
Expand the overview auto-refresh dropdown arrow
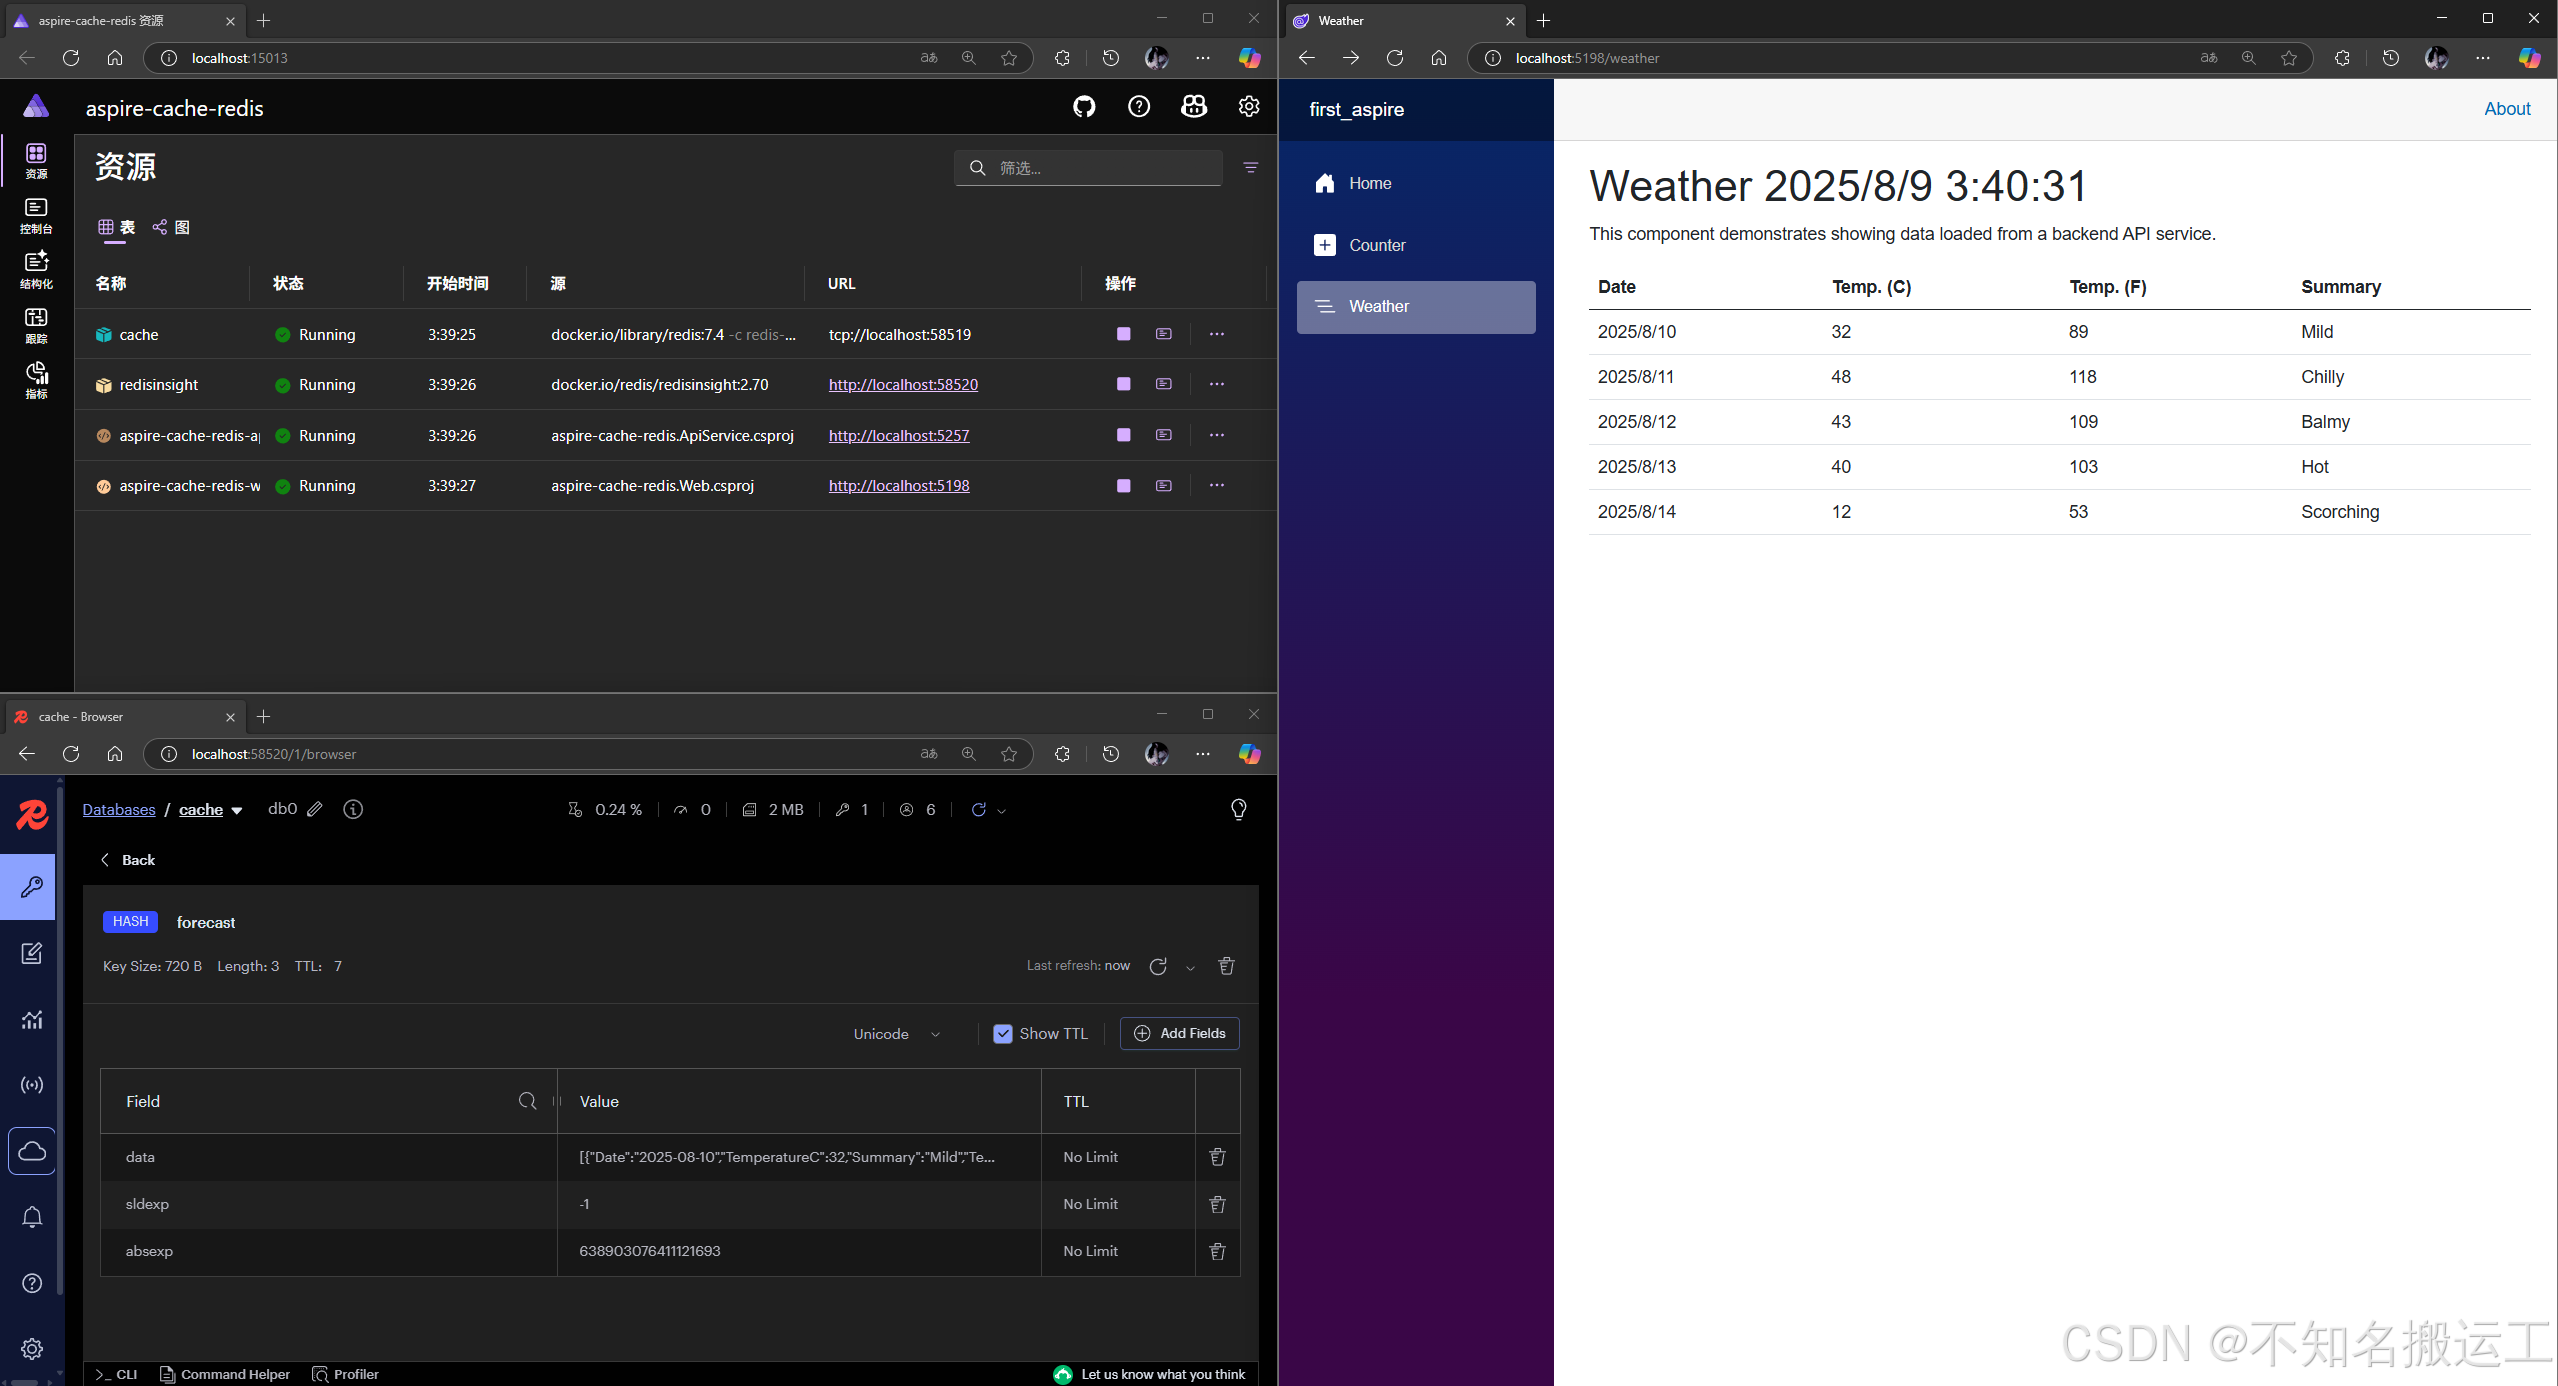pos(1001,811)
